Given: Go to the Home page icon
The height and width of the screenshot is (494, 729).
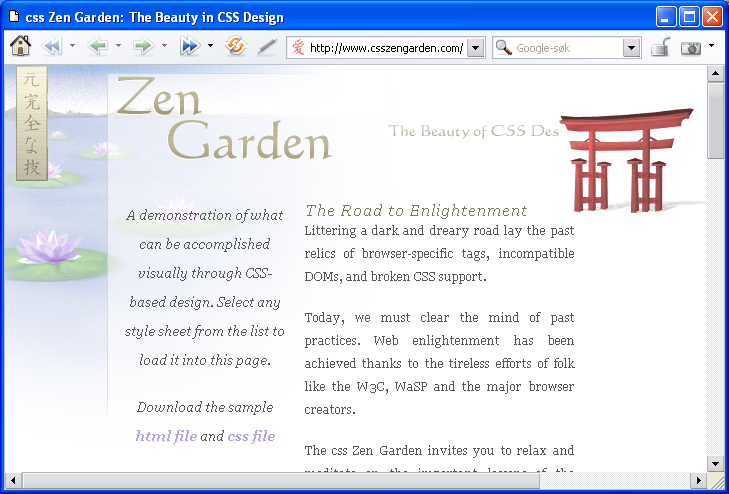Looking at the screenshot, I should coord(20,46).
